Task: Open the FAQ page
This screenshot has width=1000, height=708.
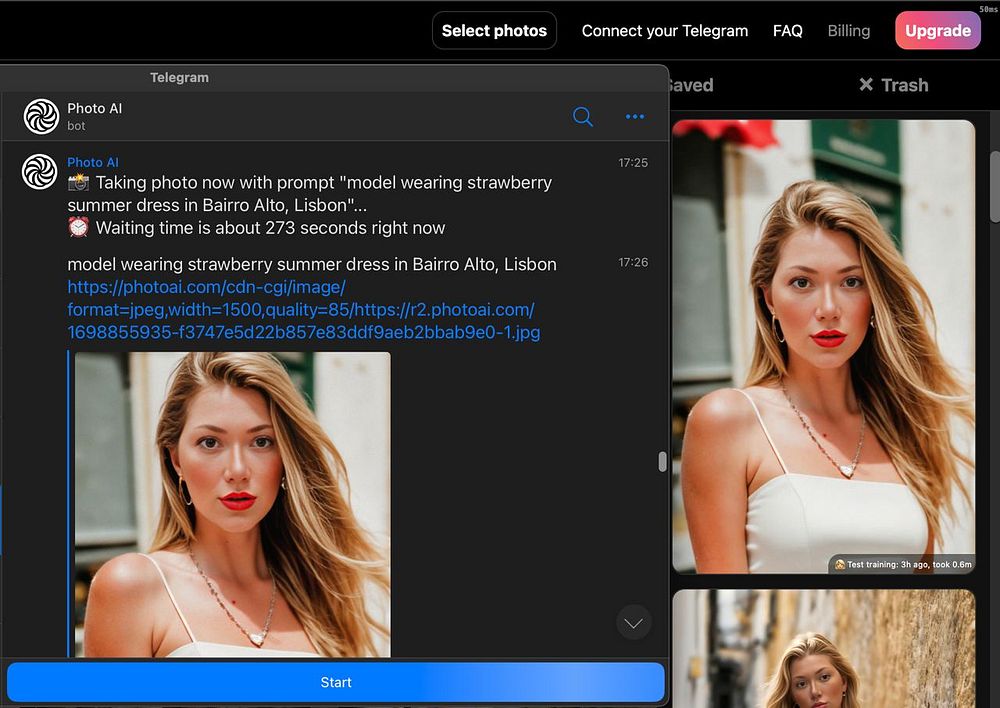Action: coord(787,31)
